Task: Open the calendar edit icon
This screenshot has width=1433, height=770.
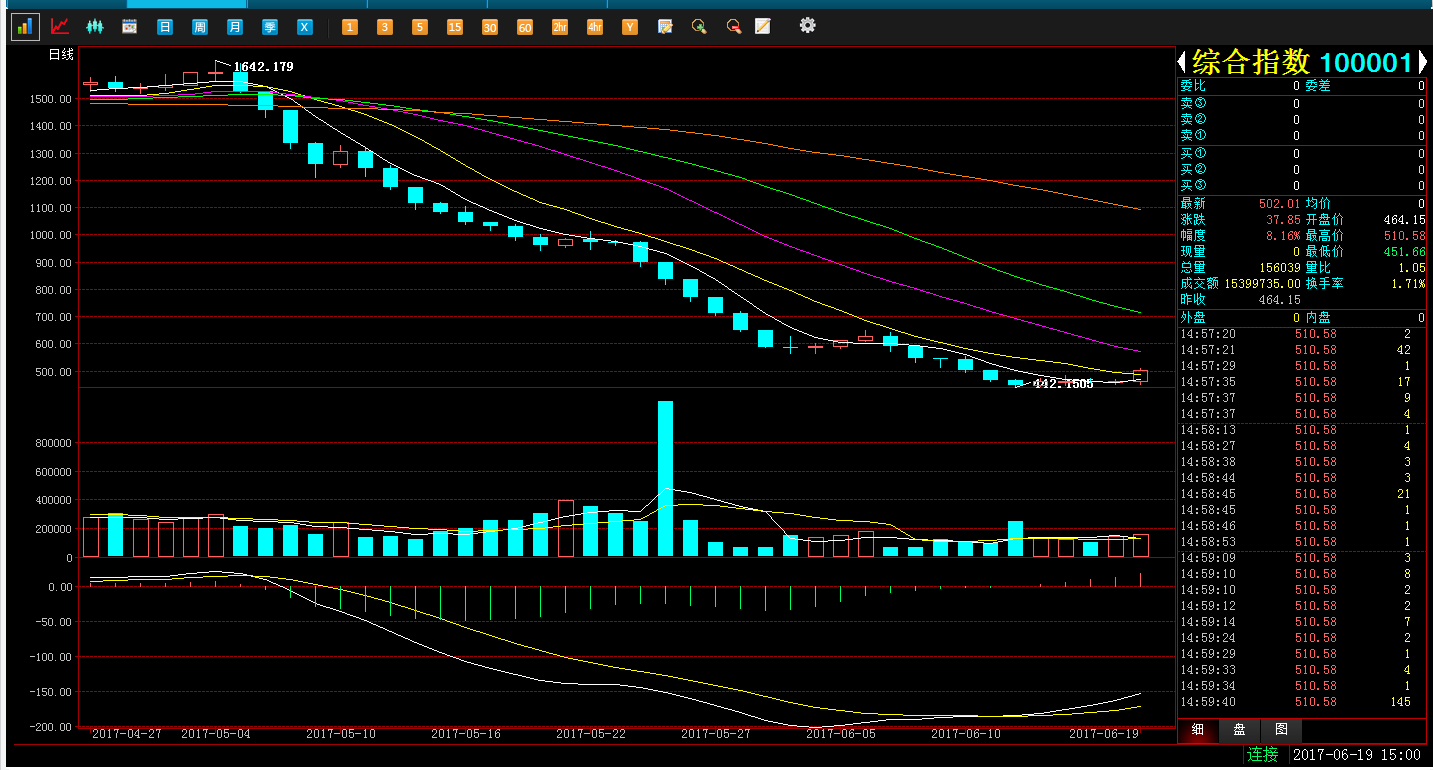Action: coord(665,27)
